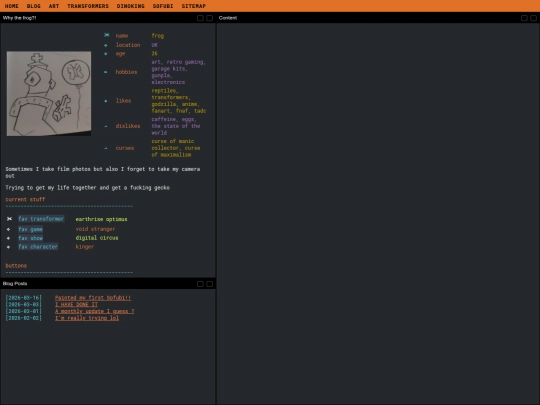Viewport: 540px width, 405px height.
Task: Click the 'Content' panel title
Action: [x=228, y=18]
